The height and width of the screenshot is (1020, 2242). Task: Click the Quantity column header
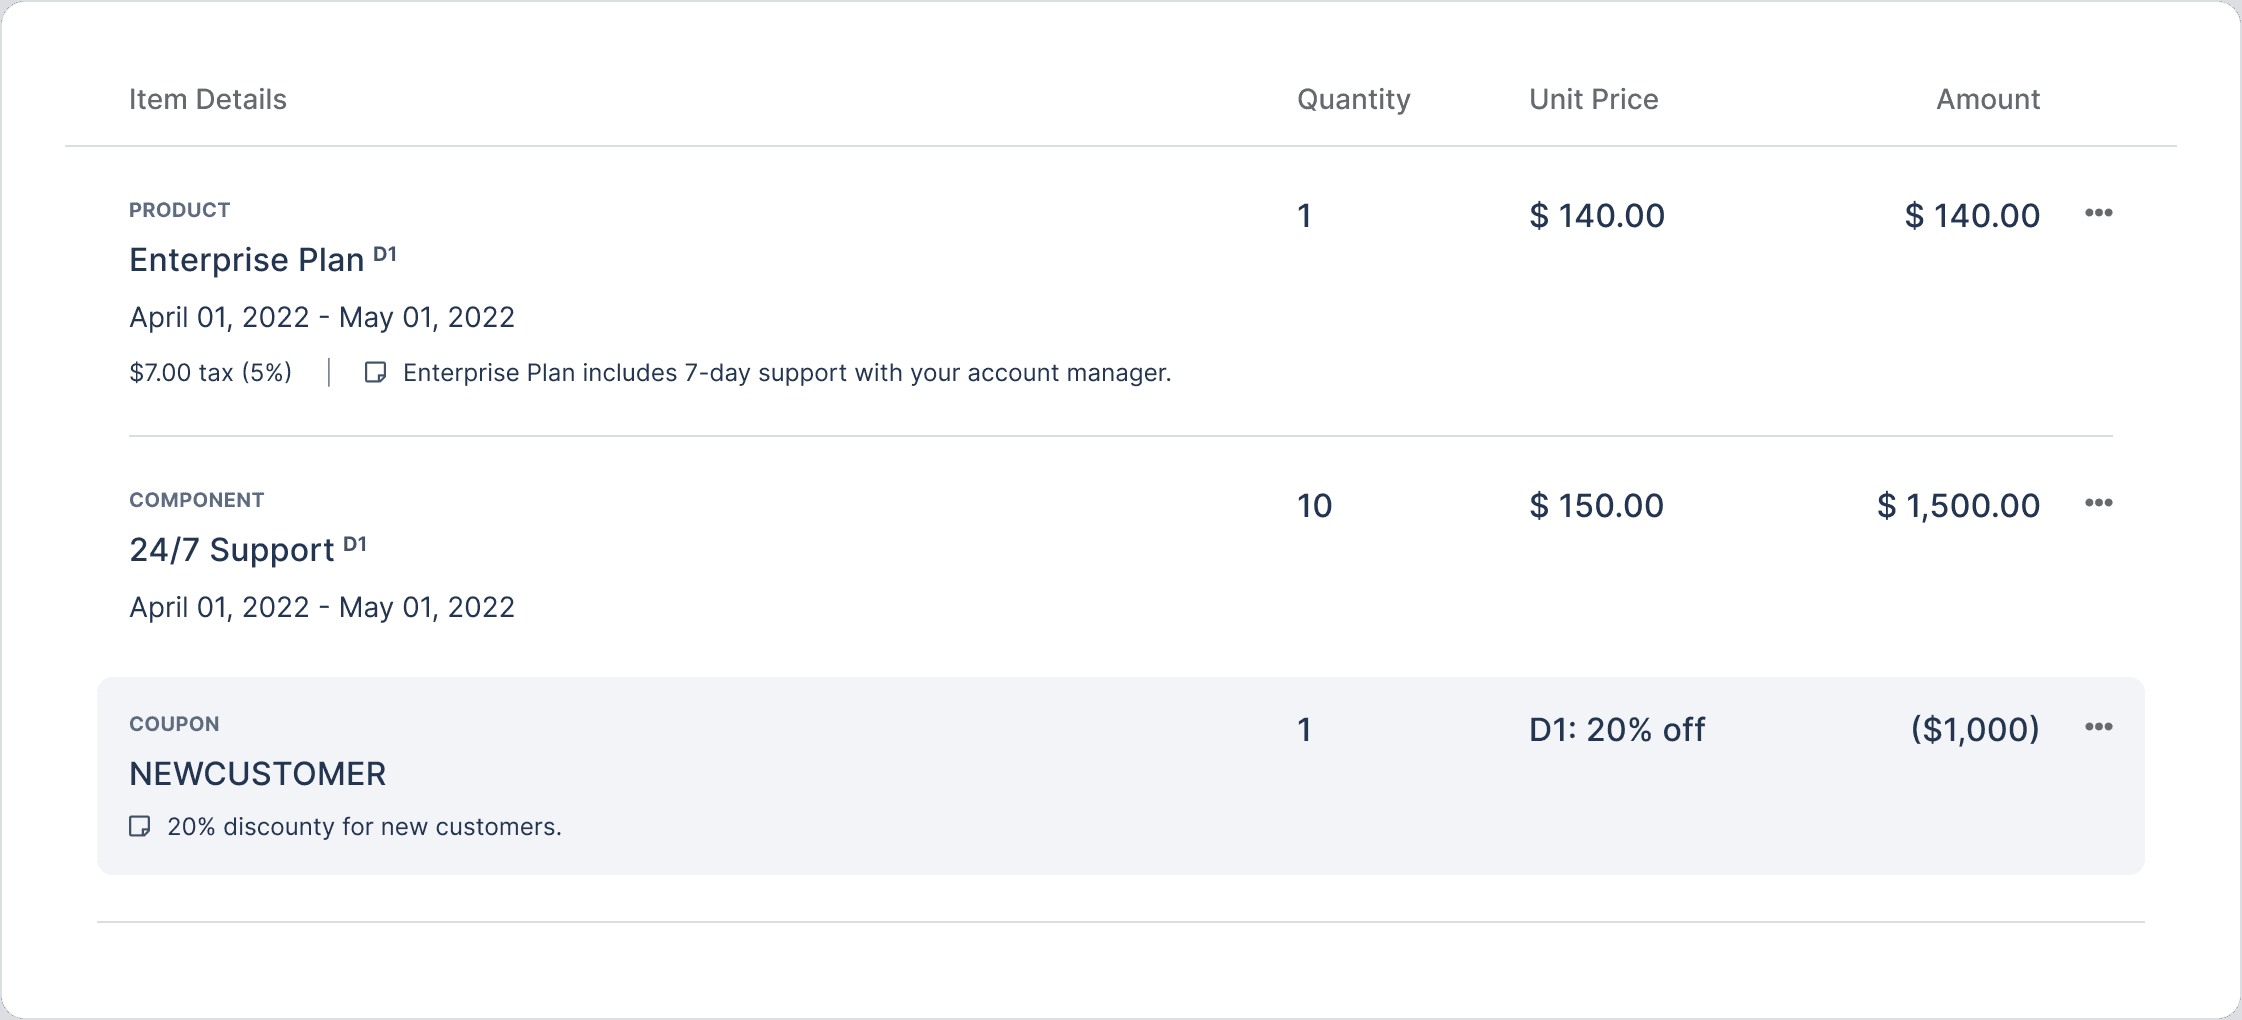point(1353,99)
